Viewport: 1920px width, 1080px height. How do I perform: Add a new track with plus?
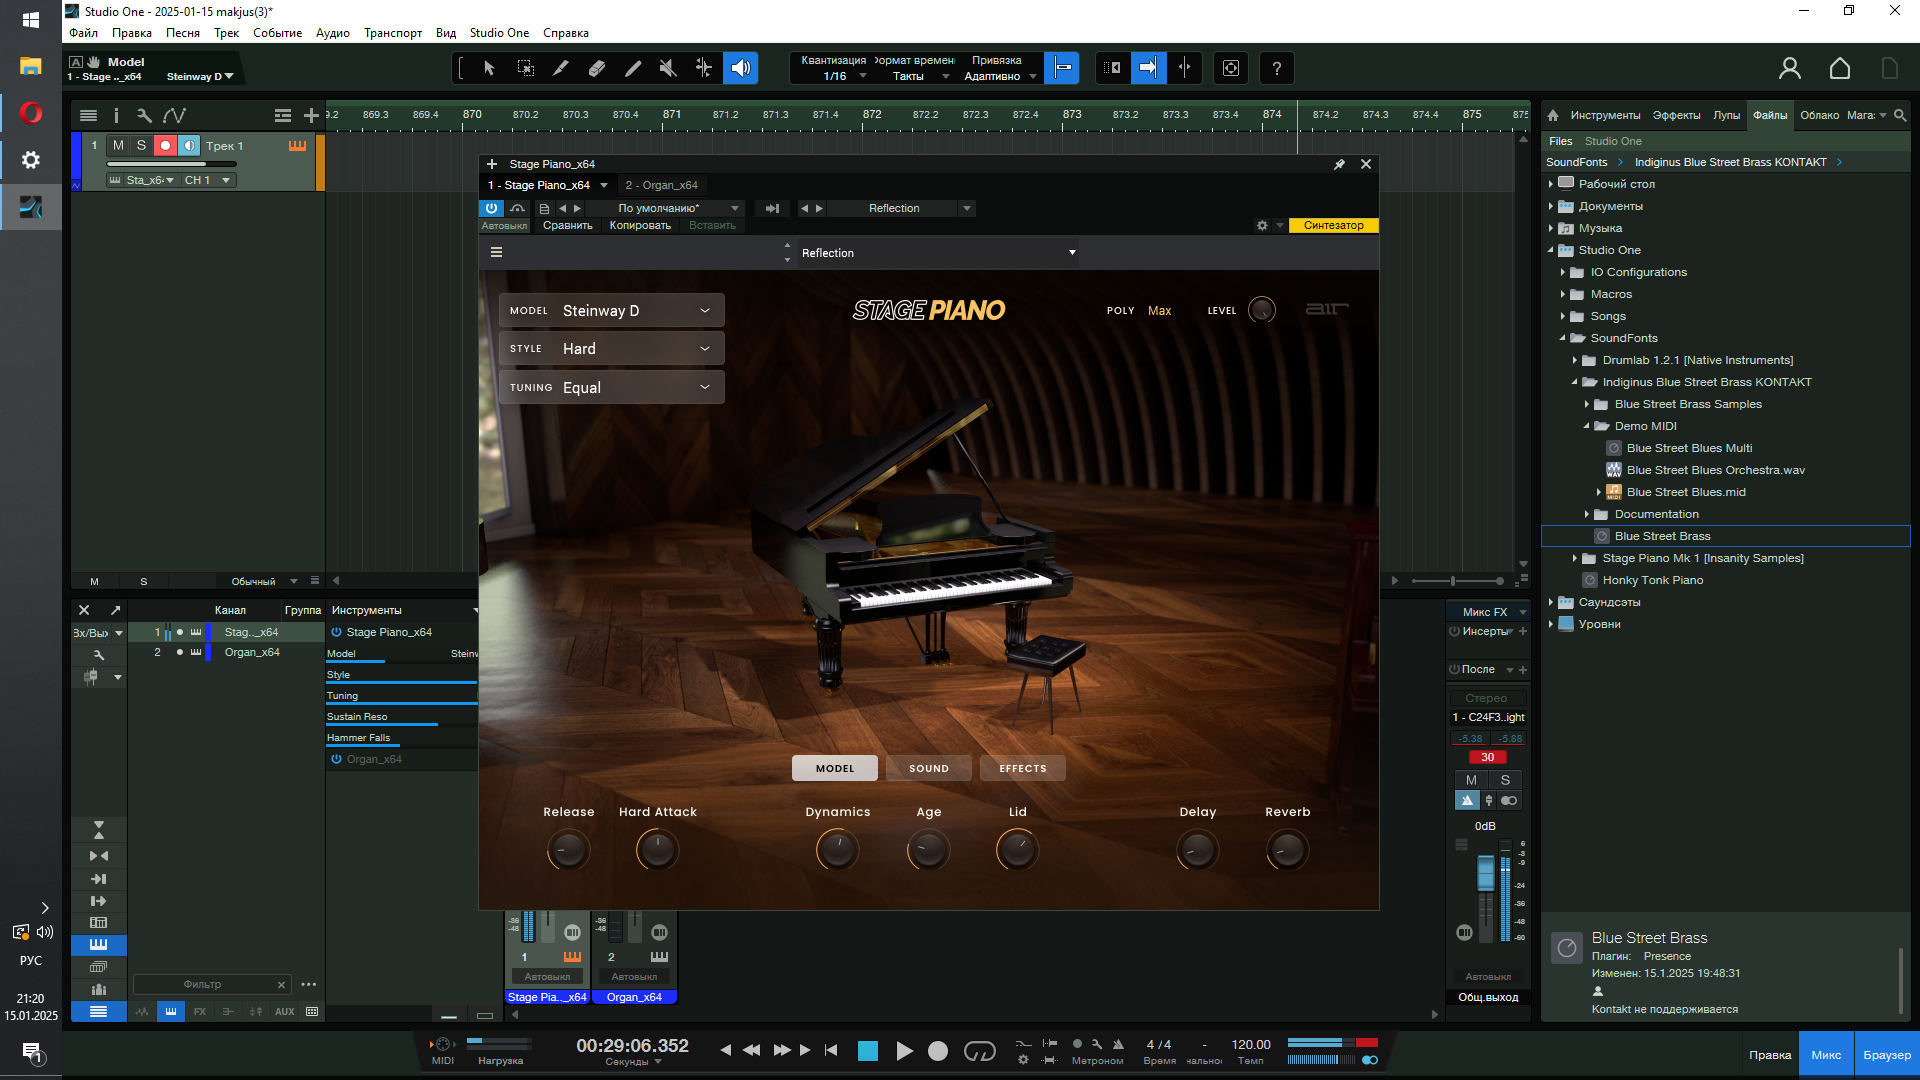coord(311,116)
